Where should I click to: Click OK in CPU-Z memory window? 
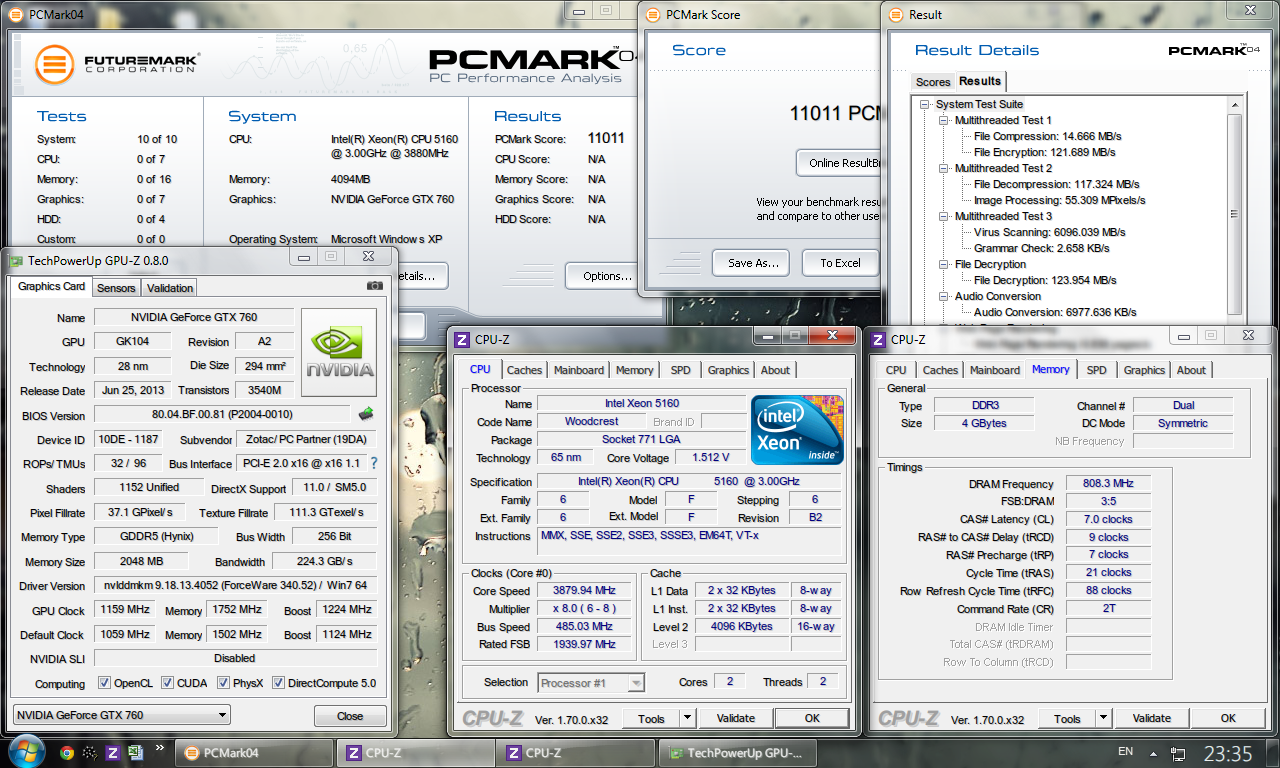point(1228,718)
